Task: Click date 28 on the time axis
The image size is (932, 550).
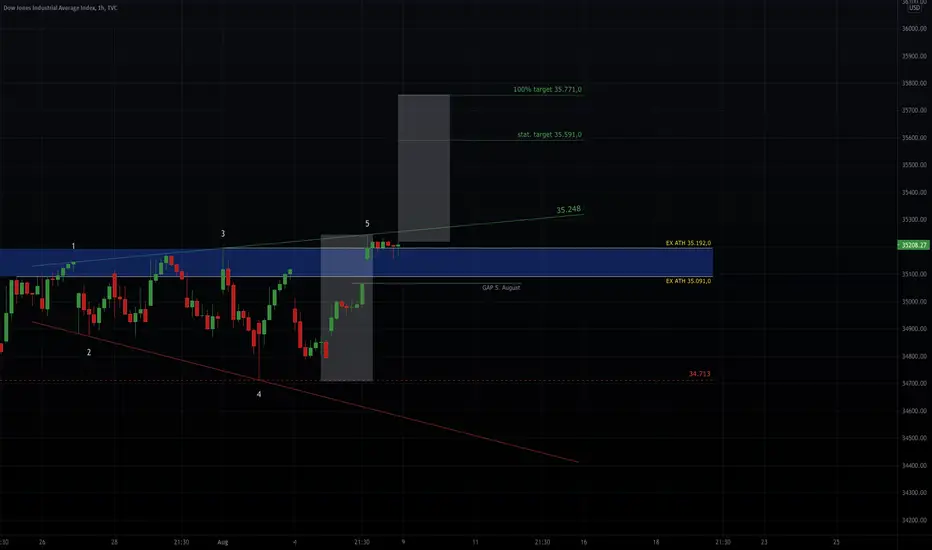Action: coord(115,542)
